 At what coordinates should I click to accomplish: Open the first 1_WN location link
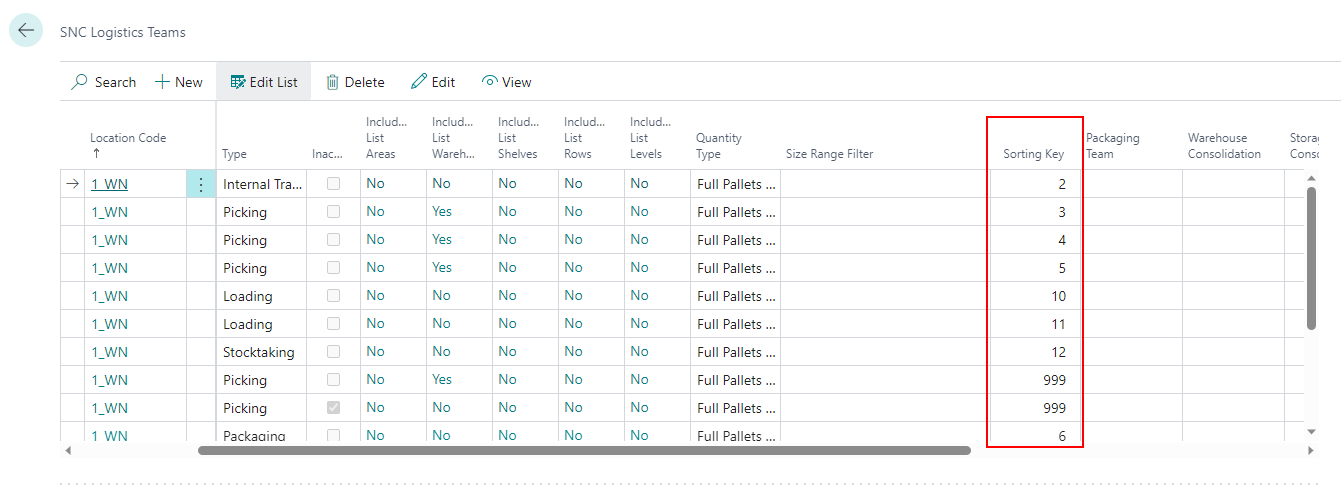[x=110, y=184]
